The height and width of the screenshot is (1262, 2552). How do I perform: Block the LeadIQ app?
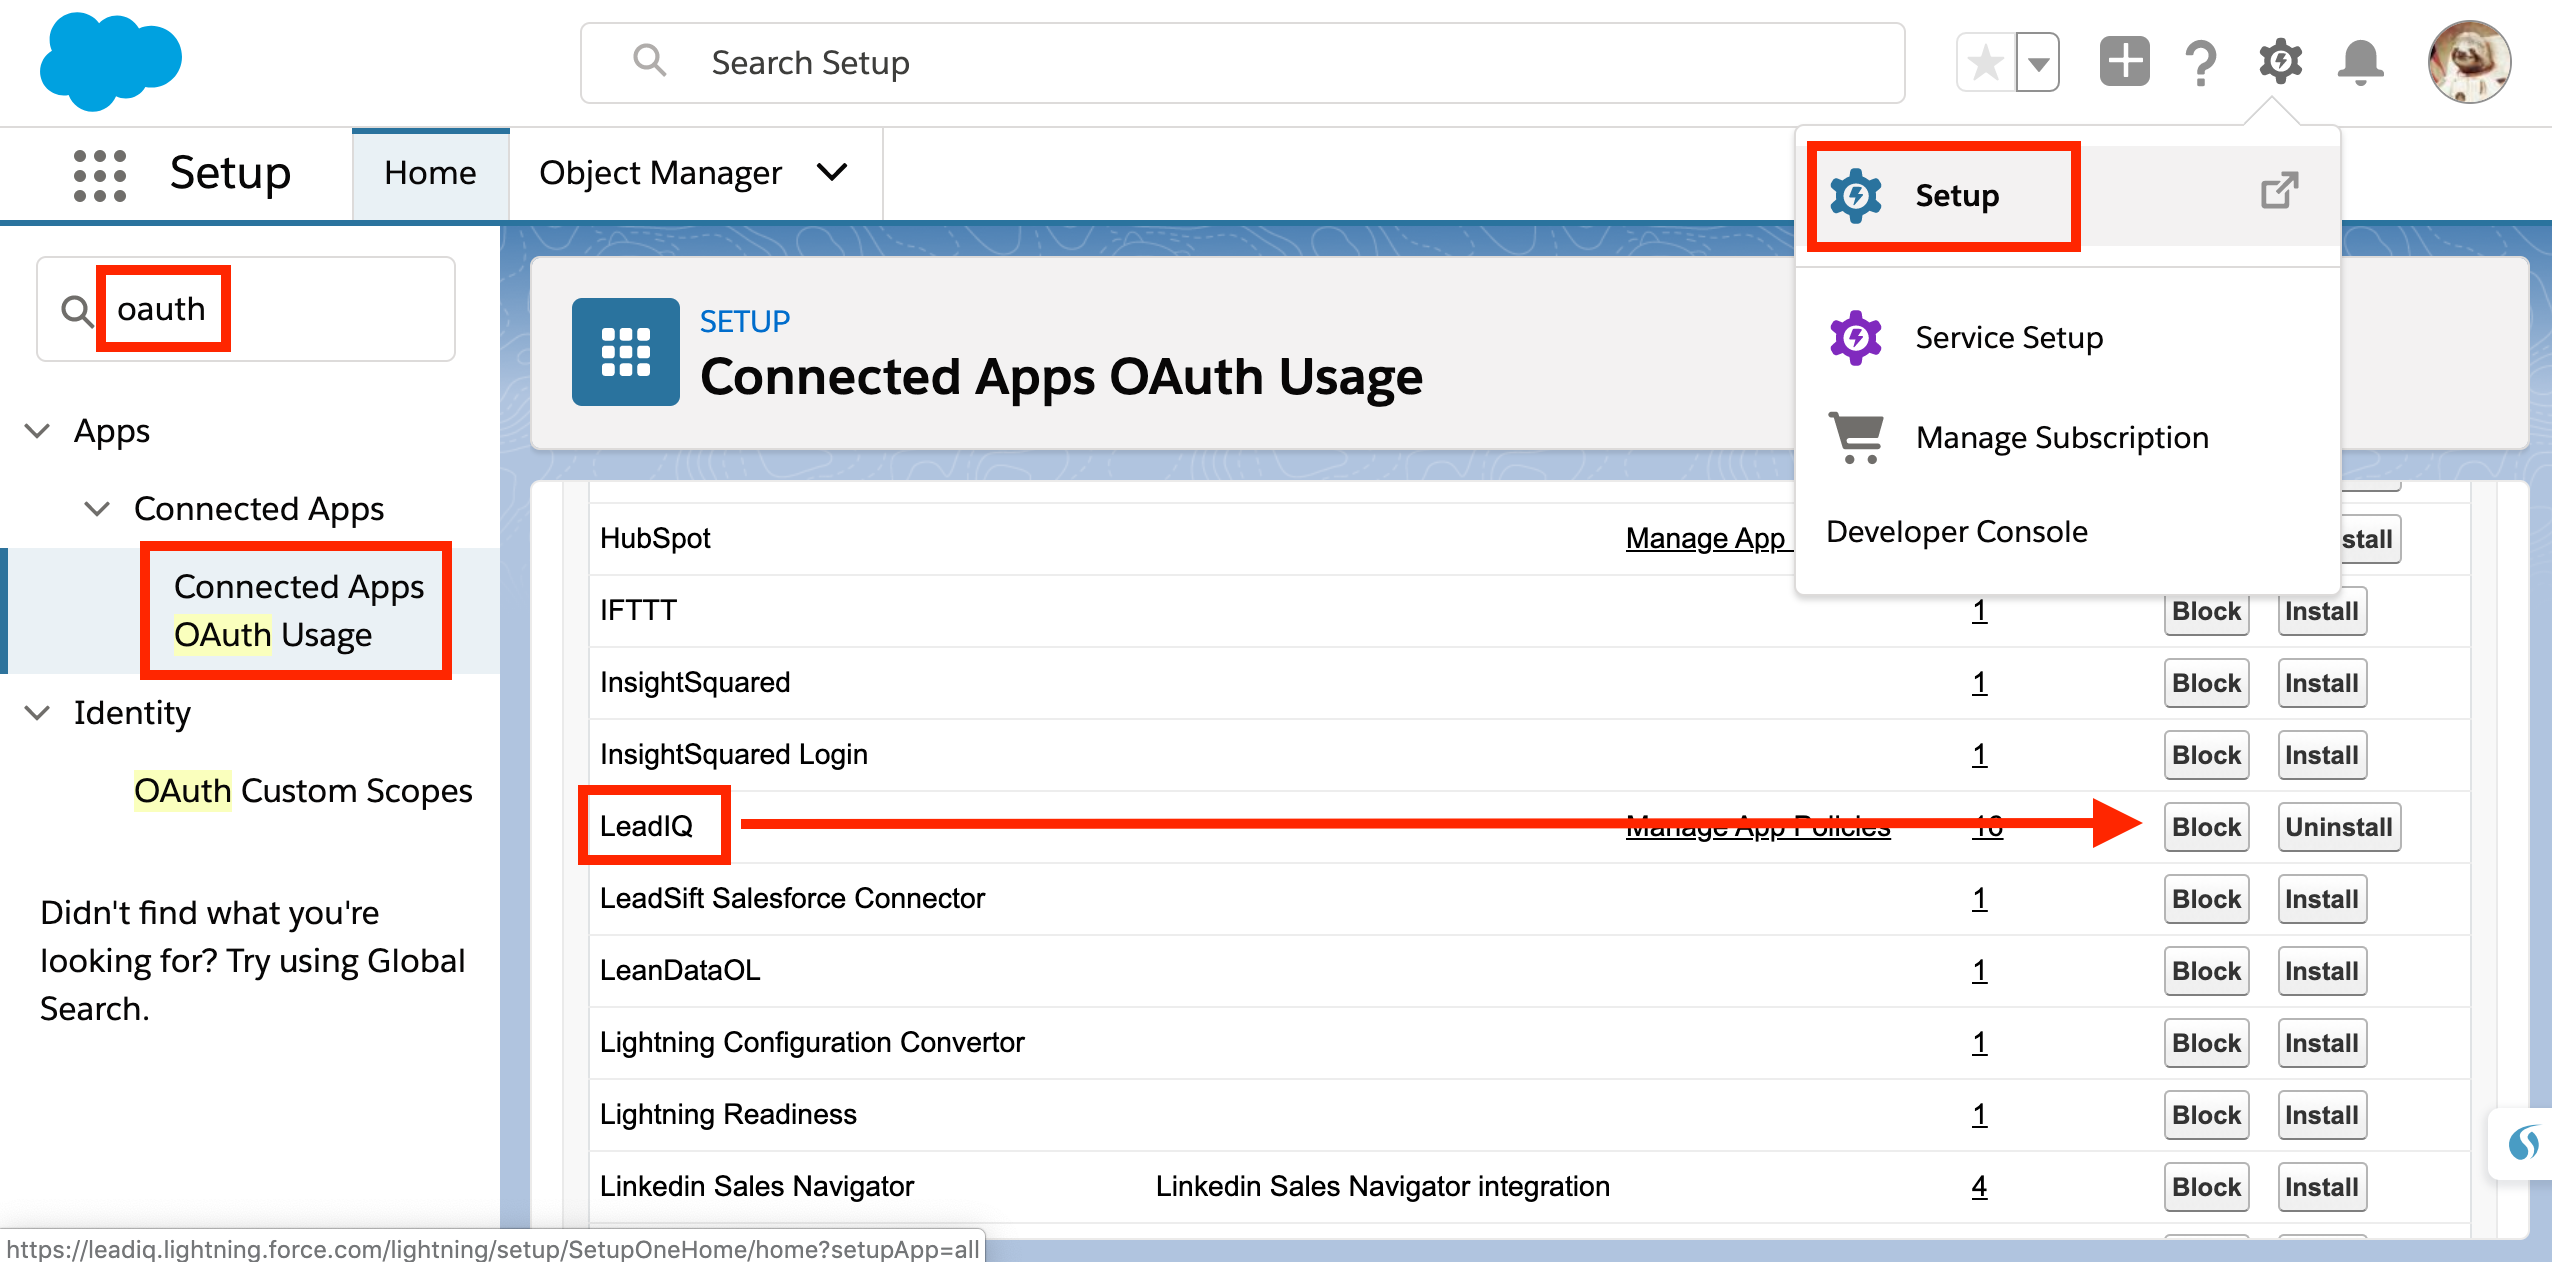pyautogui.click(x=2206, y=827)
